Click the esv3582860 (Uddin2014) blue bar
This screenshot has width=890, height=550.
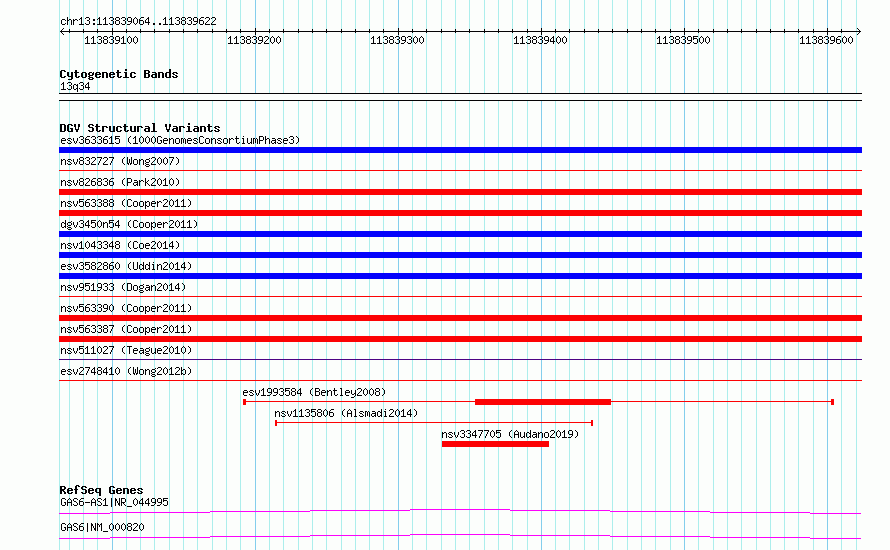(460, 276)
